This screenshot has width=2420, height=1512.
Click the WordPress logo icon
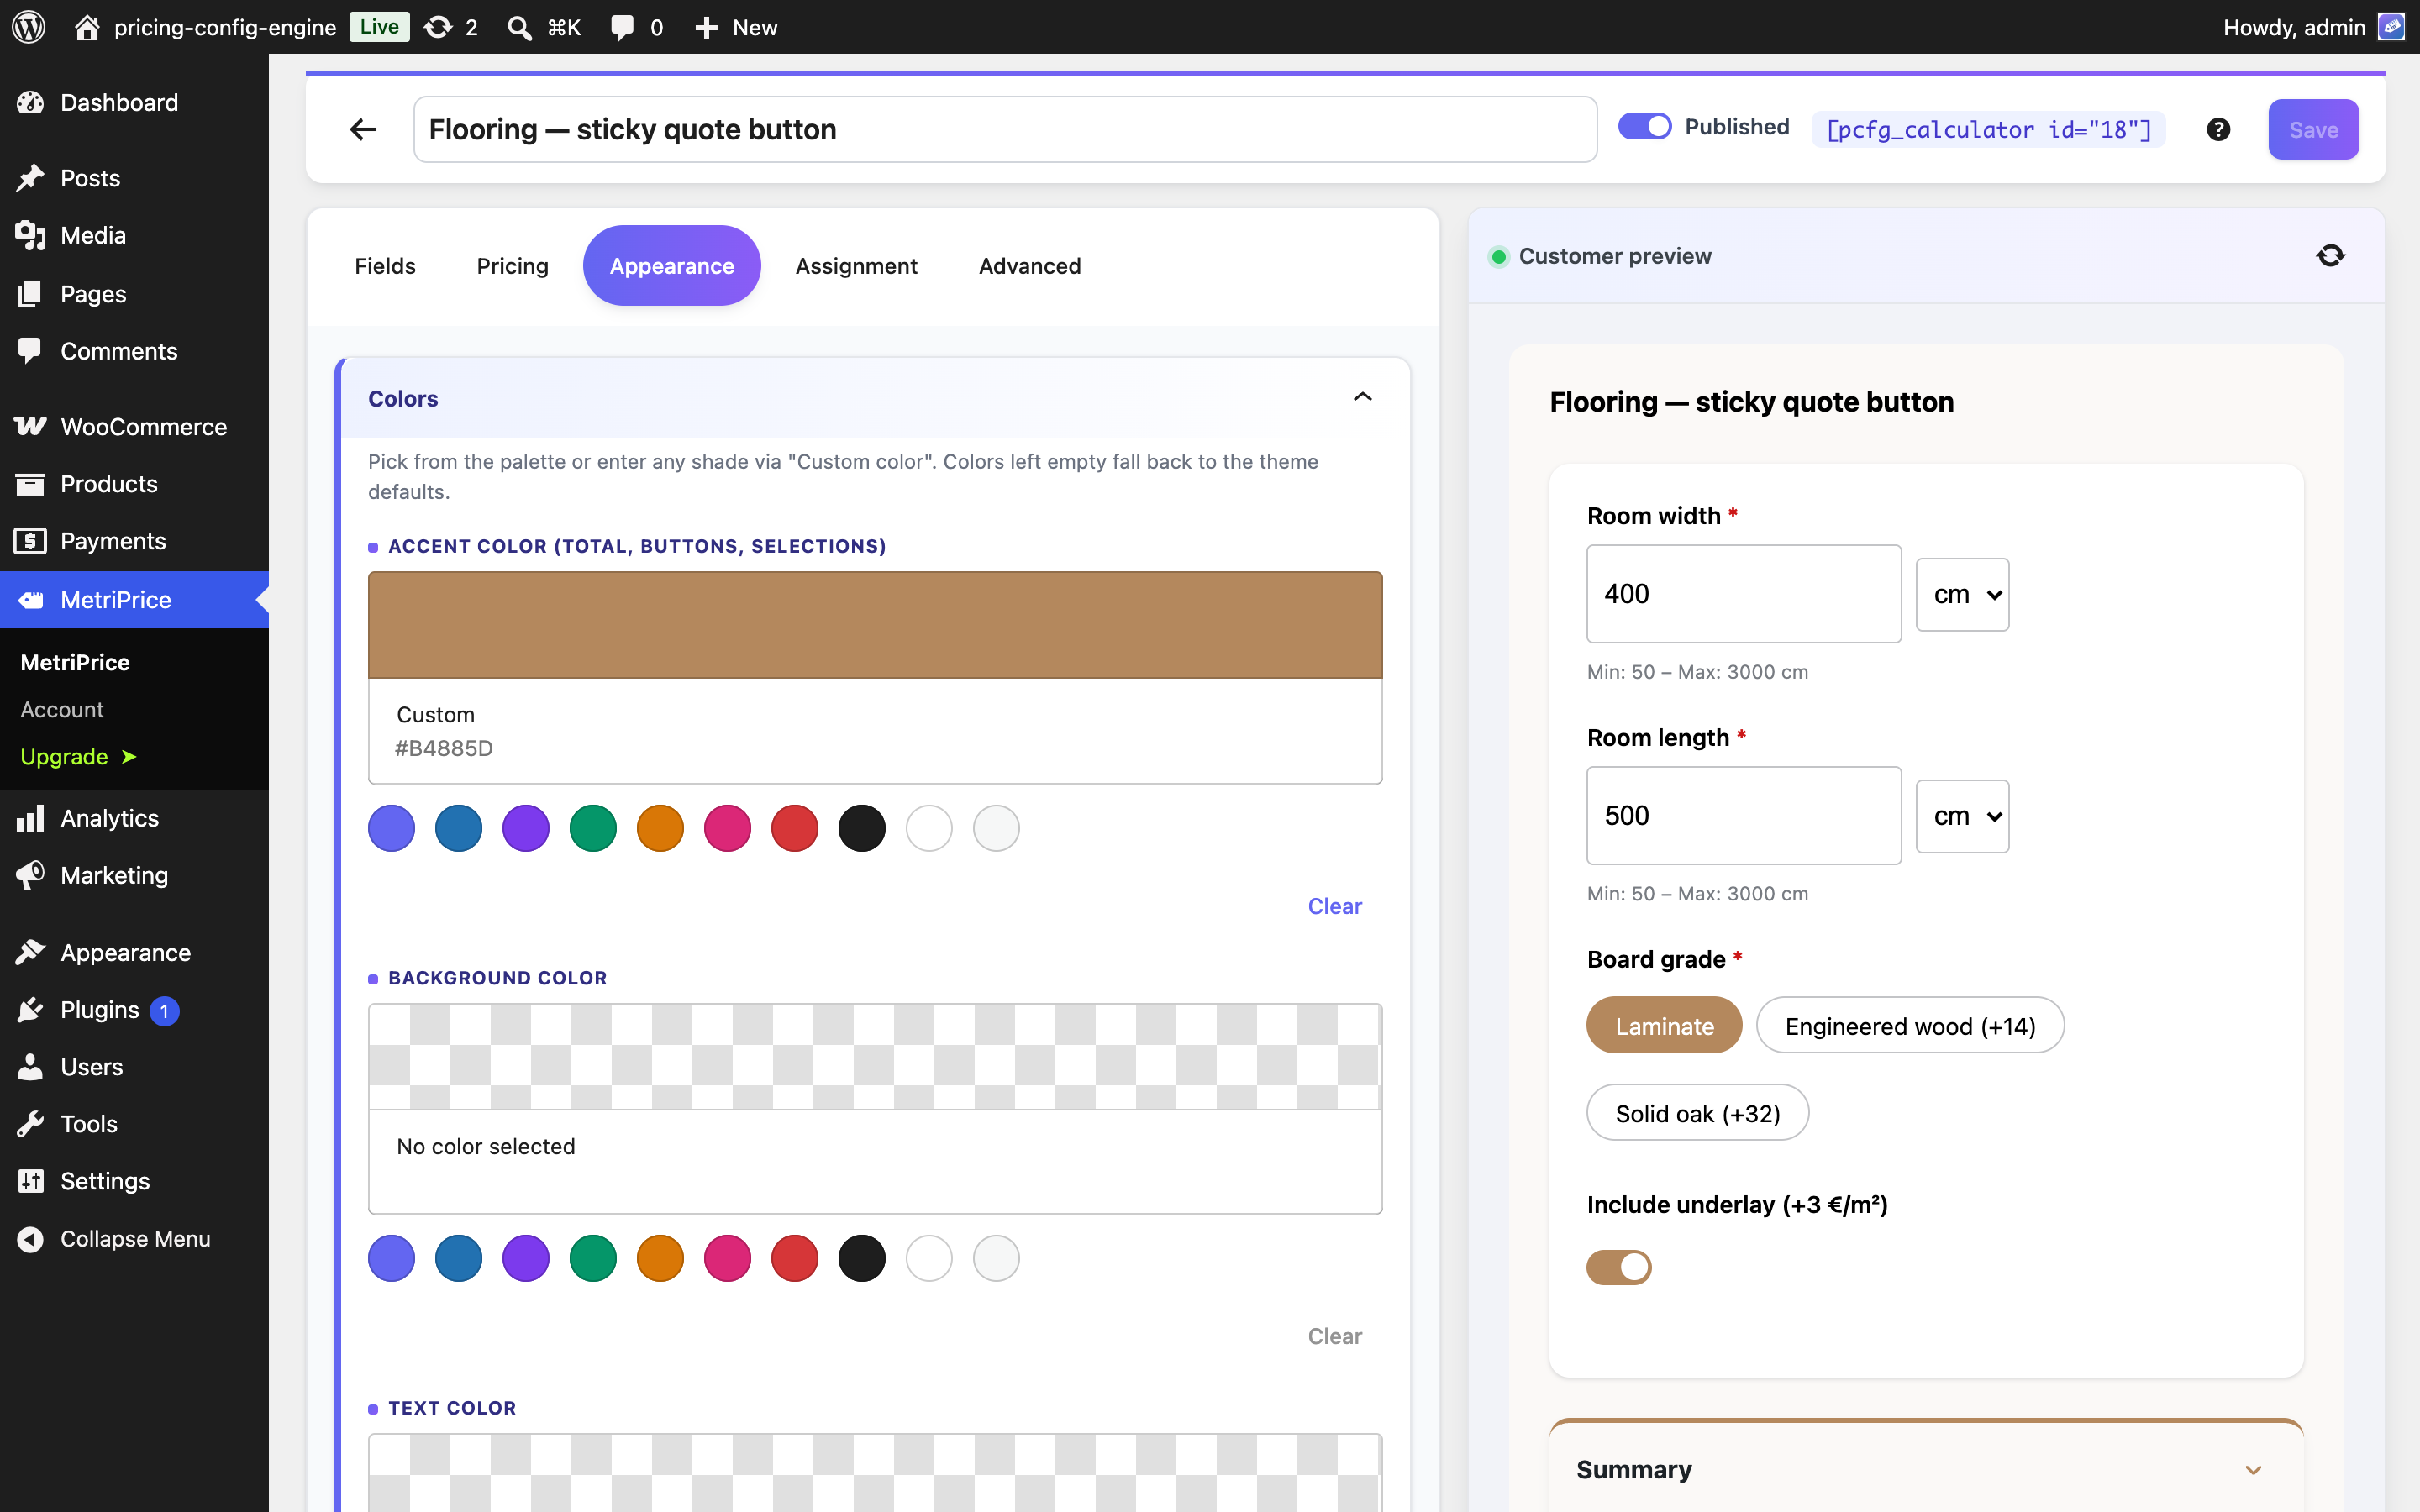pyautogui.click(x=29, y=27)
